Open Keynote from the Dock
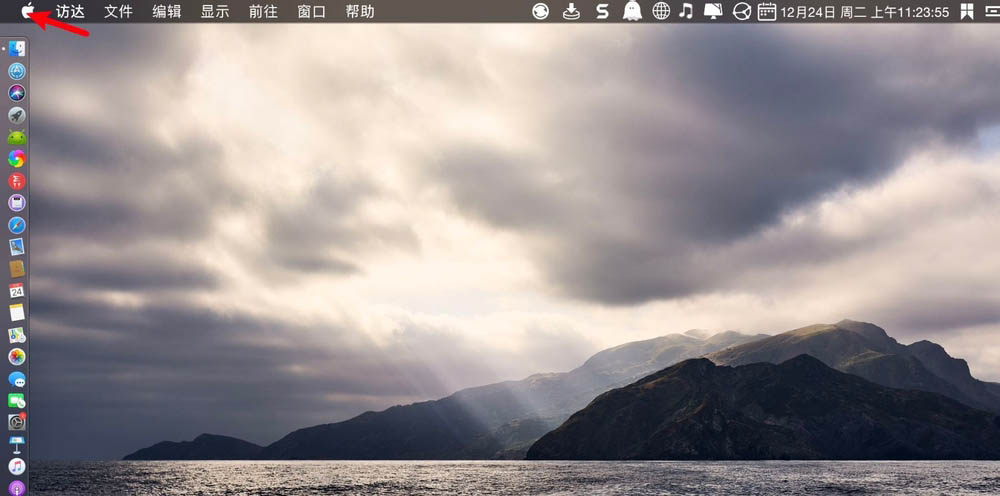 click(x=17, y=444)
